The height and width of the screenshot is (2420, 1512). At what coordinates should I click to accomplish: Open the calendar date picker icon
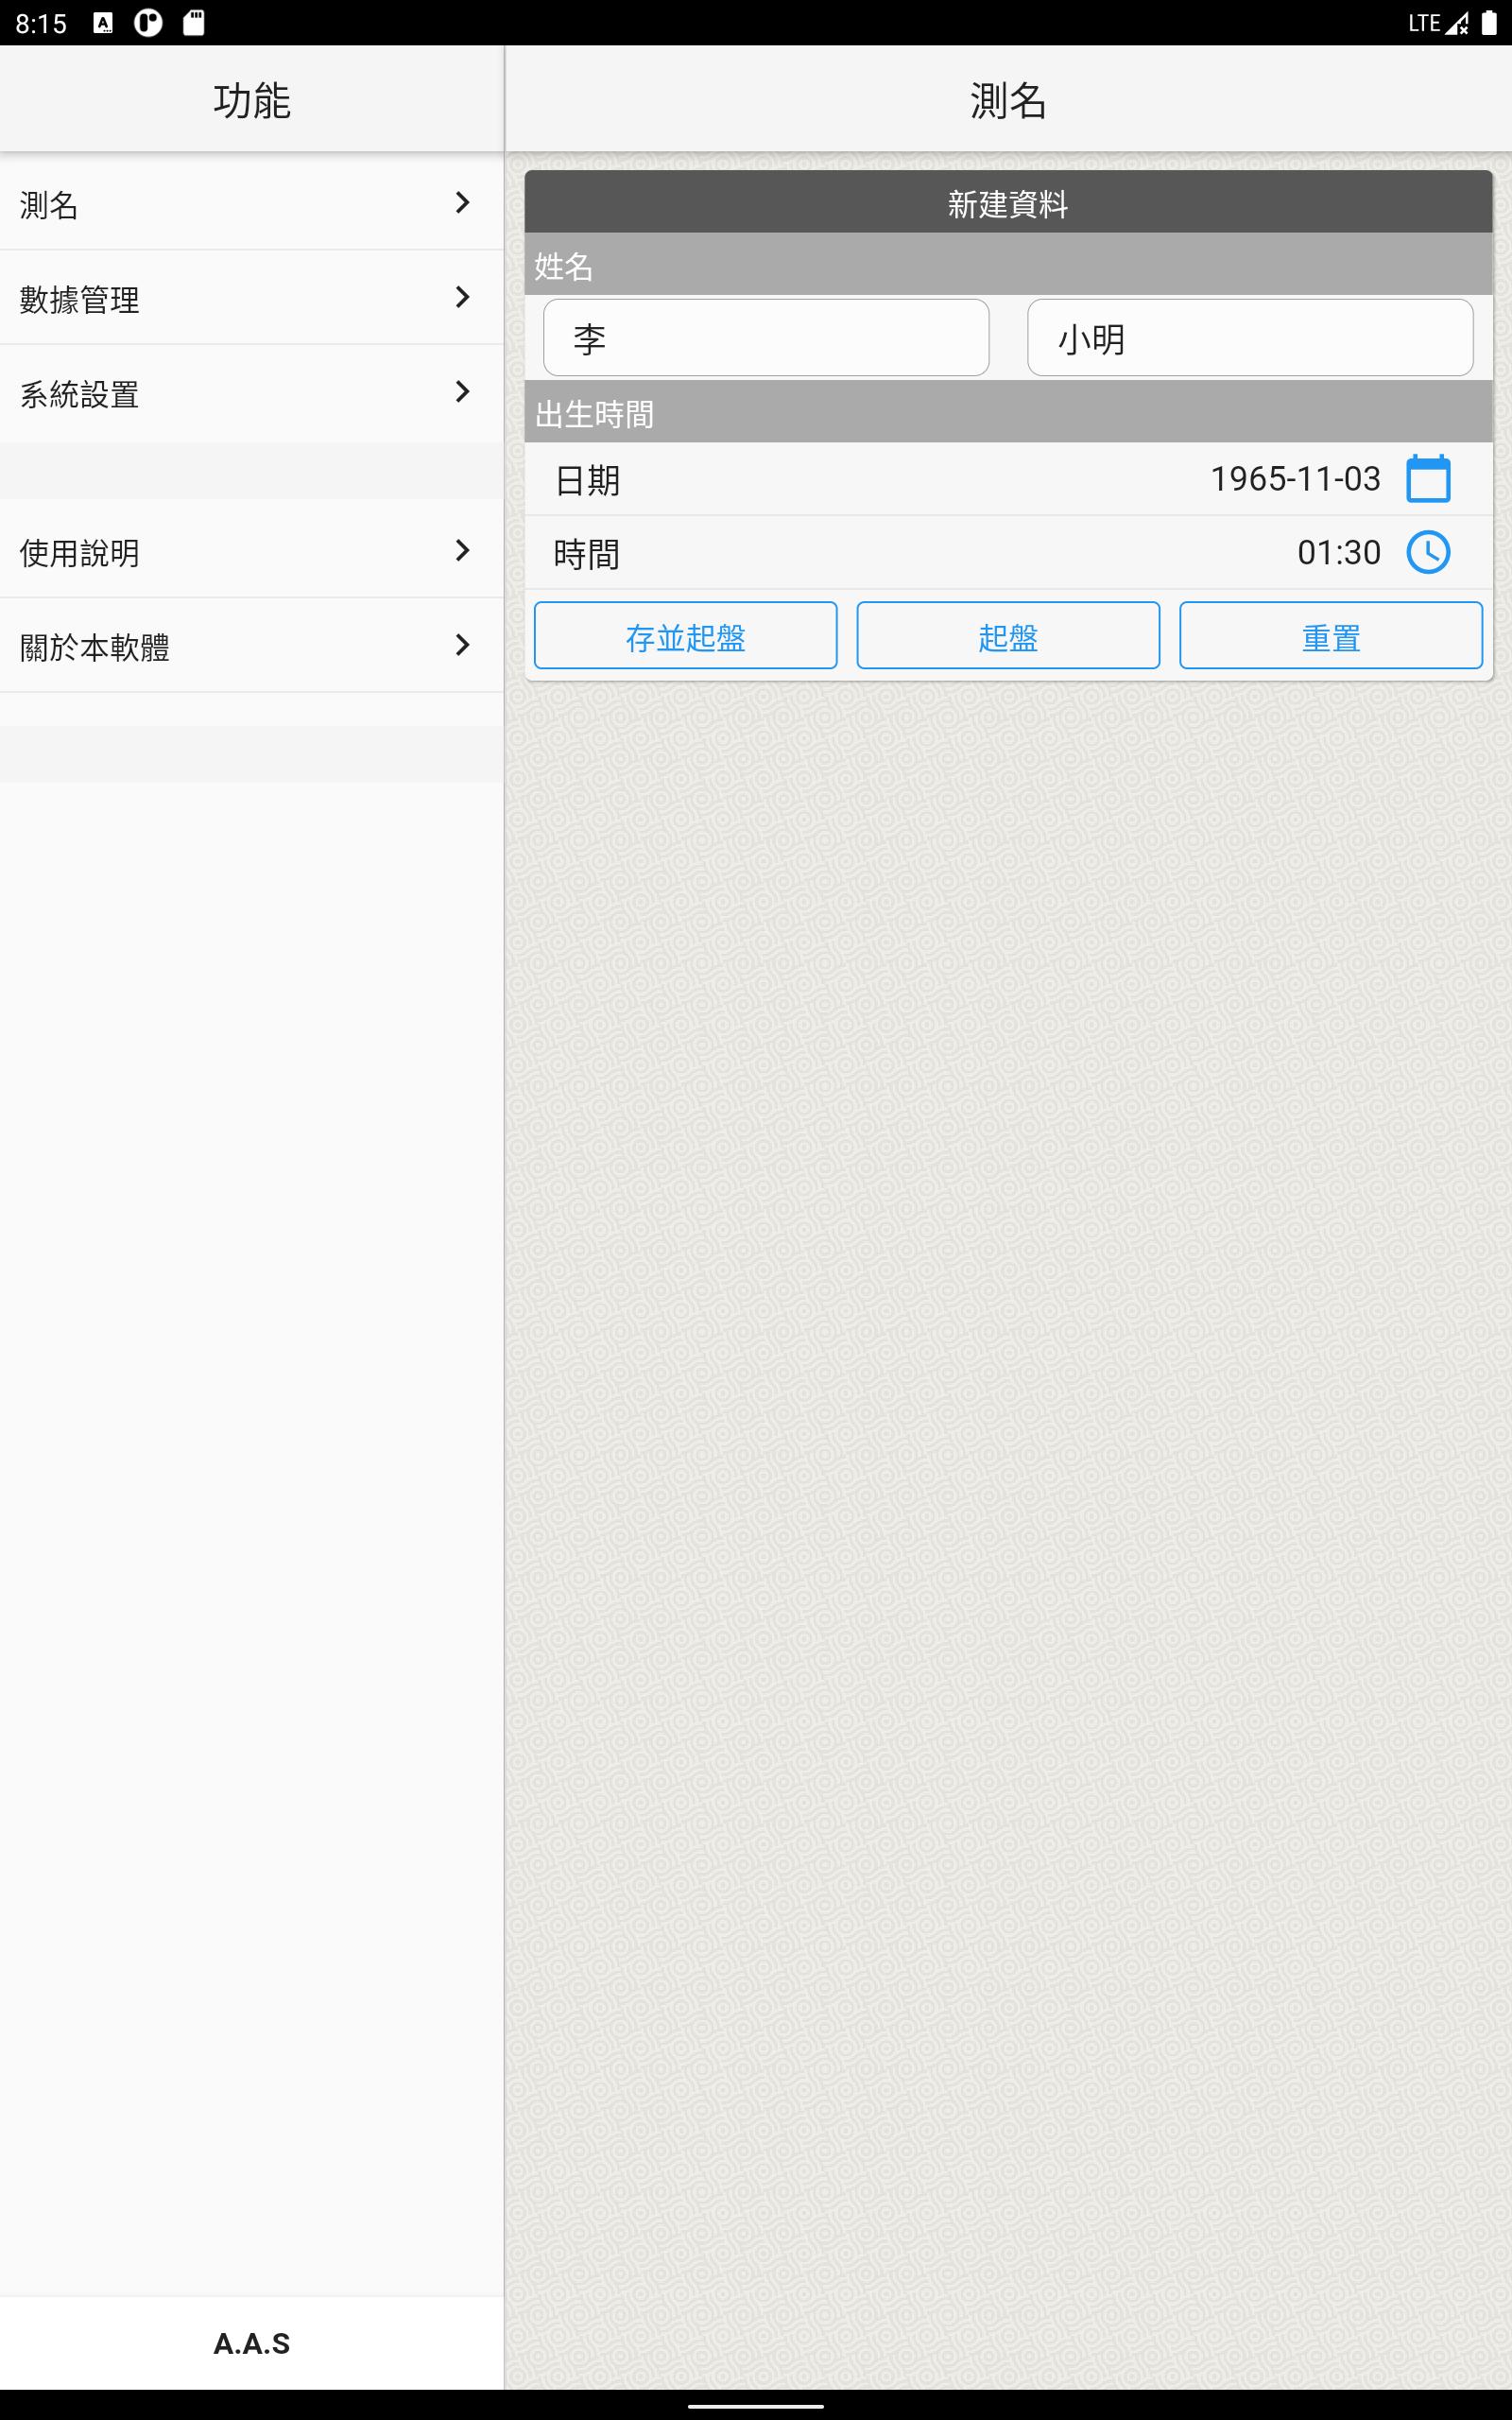tap(1428, 478)
